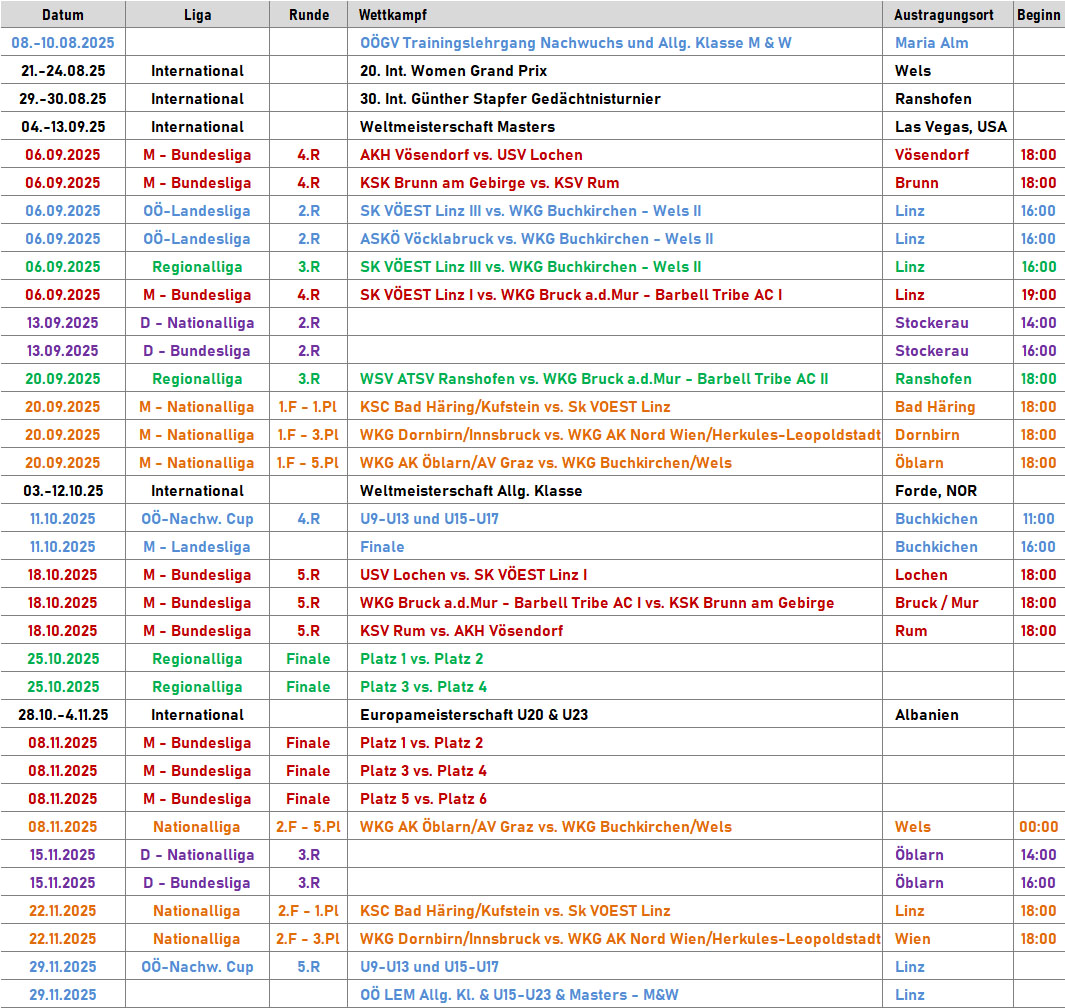Image resolution: width=1065 pixels, height=1008 pixels.
Task: Click the 2.F - 5.Pl round cell
Action: [308, 827]
